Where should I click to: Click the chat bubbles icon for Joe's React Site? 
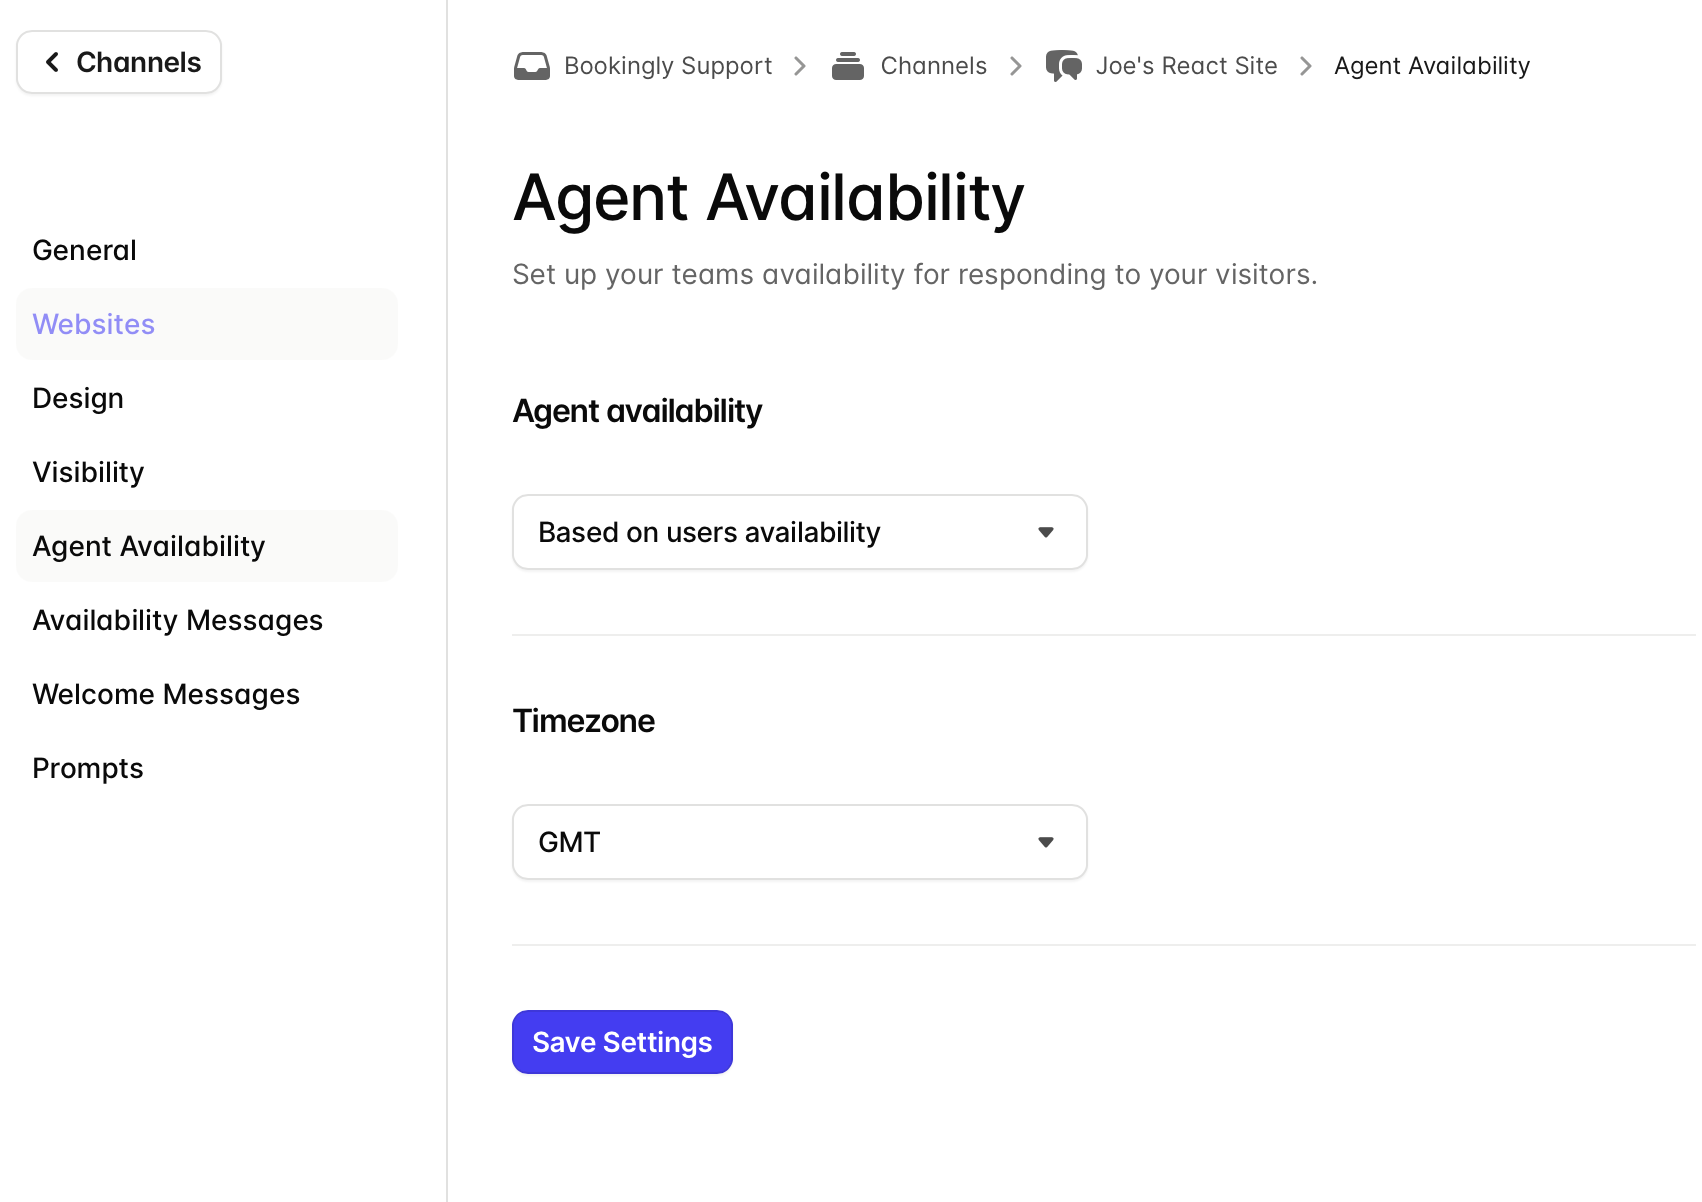click(x=1063, y=66)
